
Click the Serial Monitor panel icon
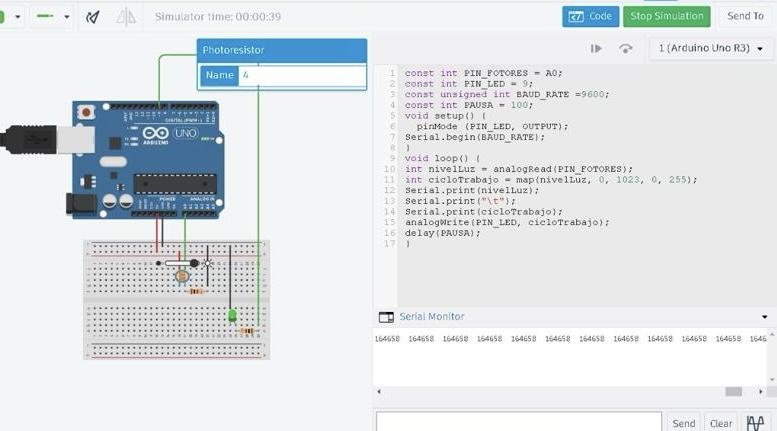[x=386, y=317]
